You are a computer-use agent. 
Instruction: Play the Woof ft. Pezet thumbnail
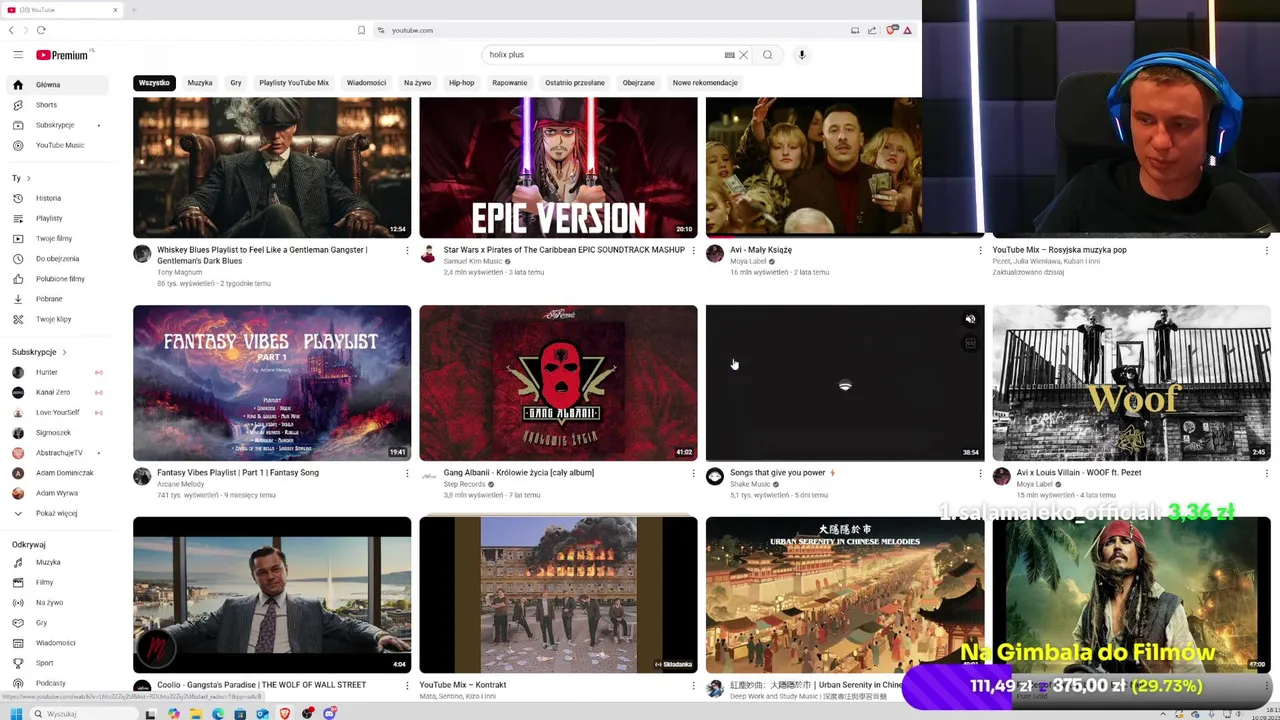1131,383
